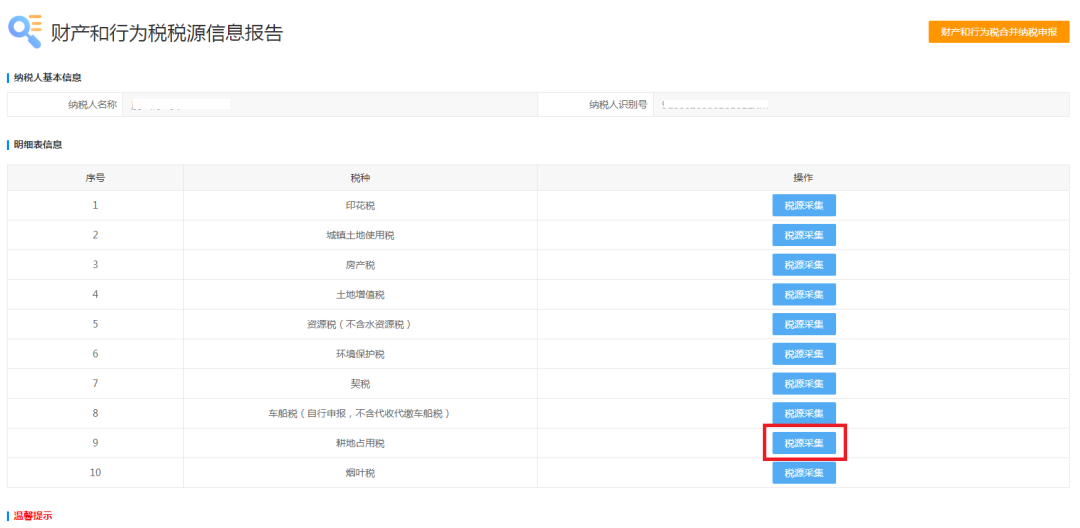Start 税源采集 for 房产税 row
The image size is (1080, 528).
[x=803, y=265]
